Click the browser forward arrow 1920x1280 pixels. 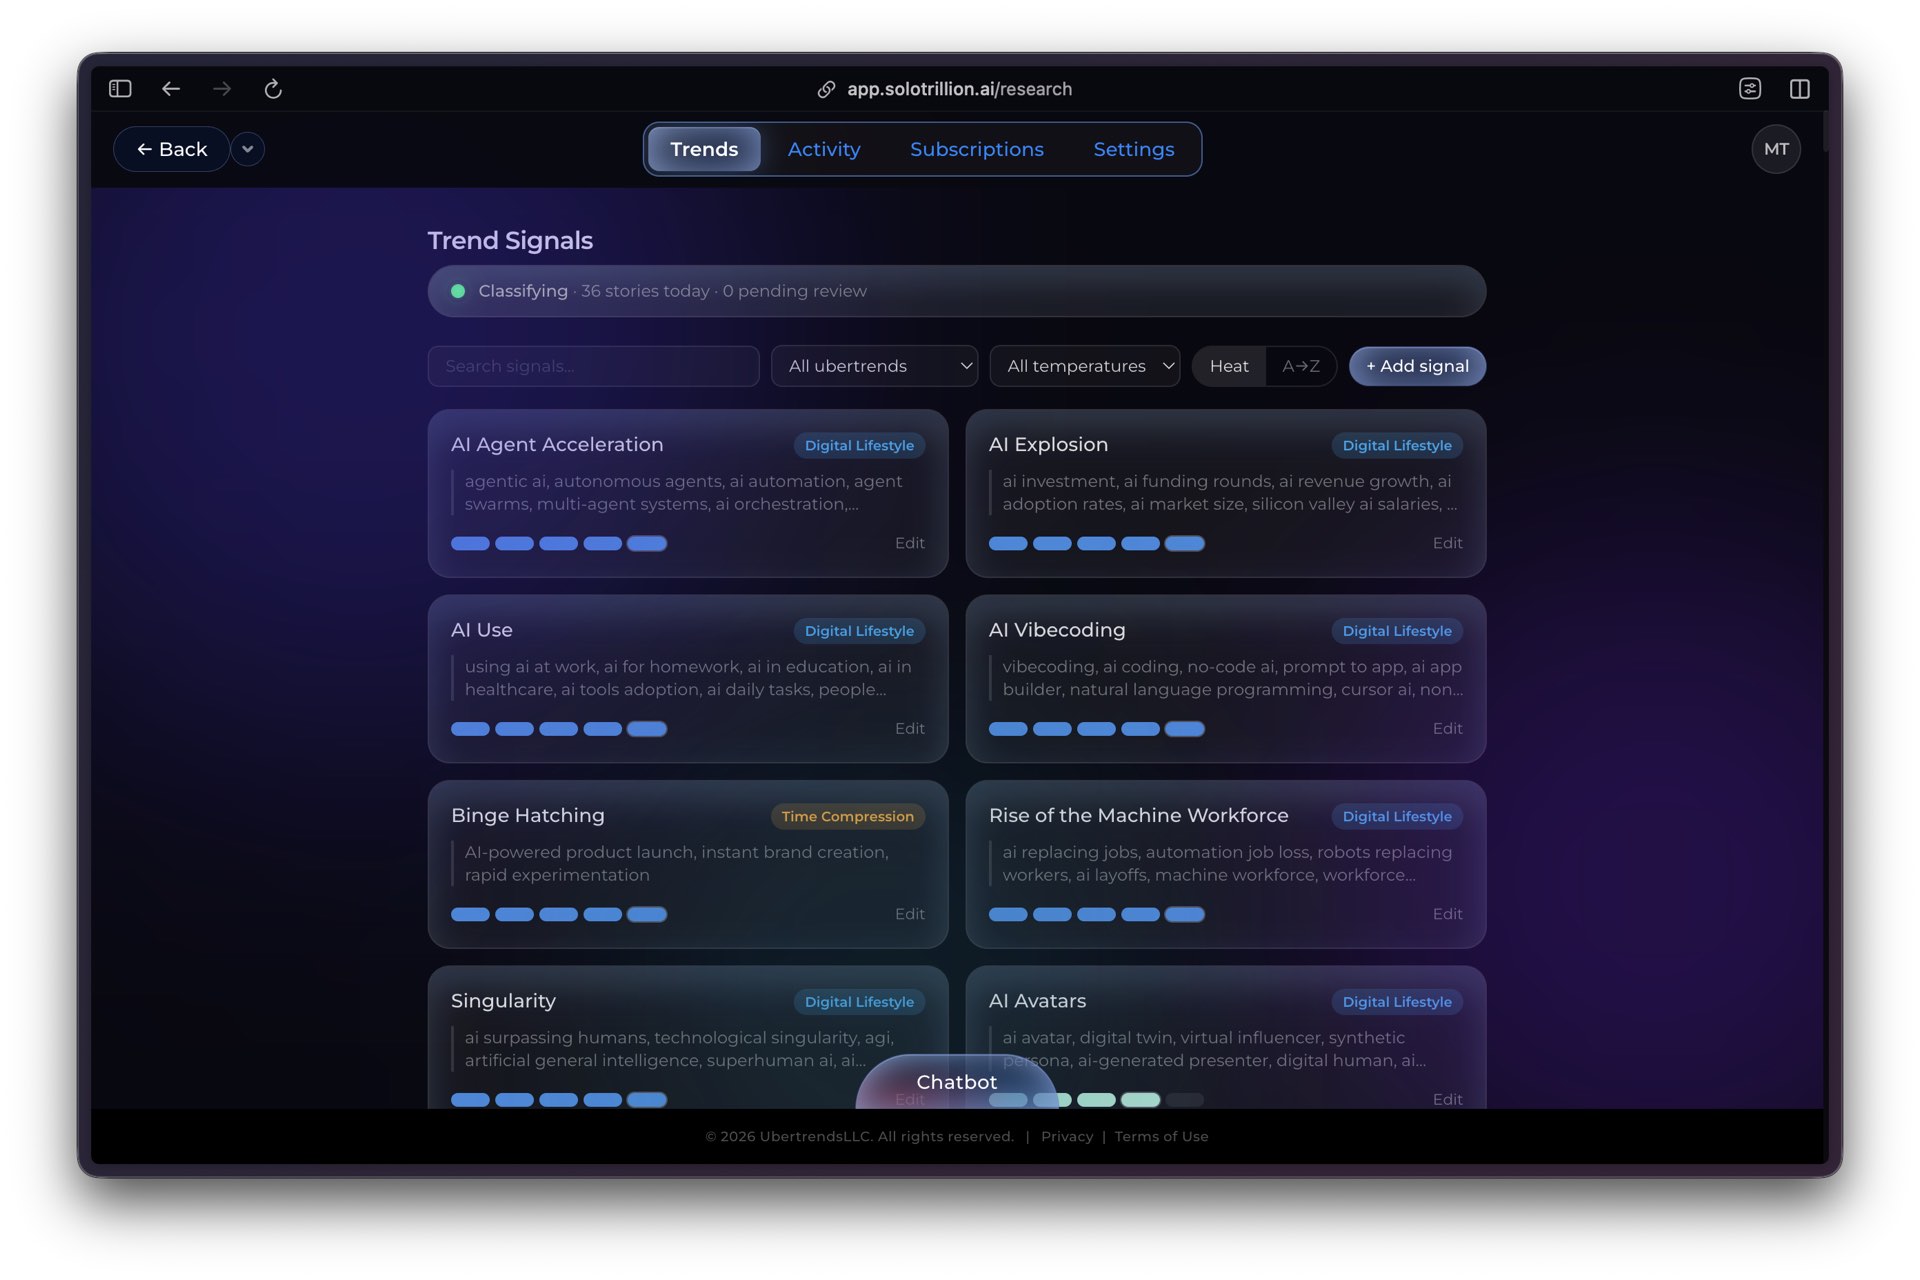pyautogui.click(x=222, y=89)
